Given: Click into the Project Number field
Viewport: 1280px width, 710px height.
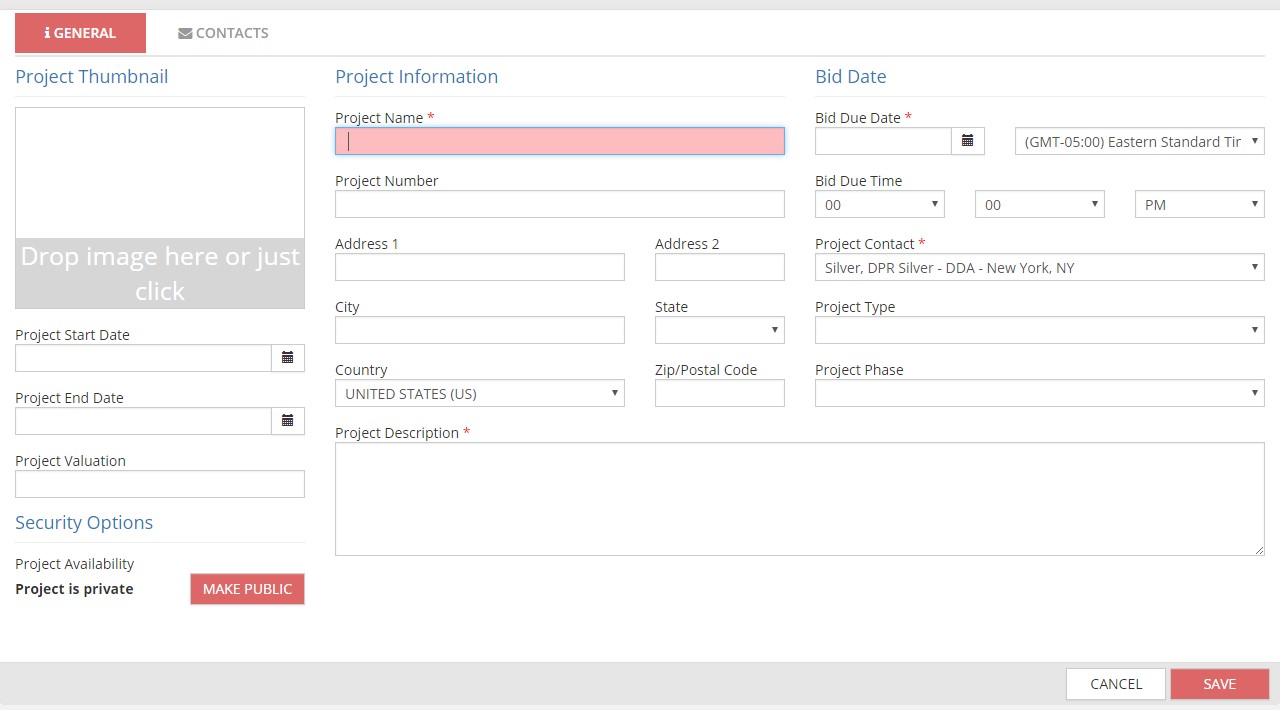Looking at the screenshot, I should pyautogui.click(x=559, y=204).
